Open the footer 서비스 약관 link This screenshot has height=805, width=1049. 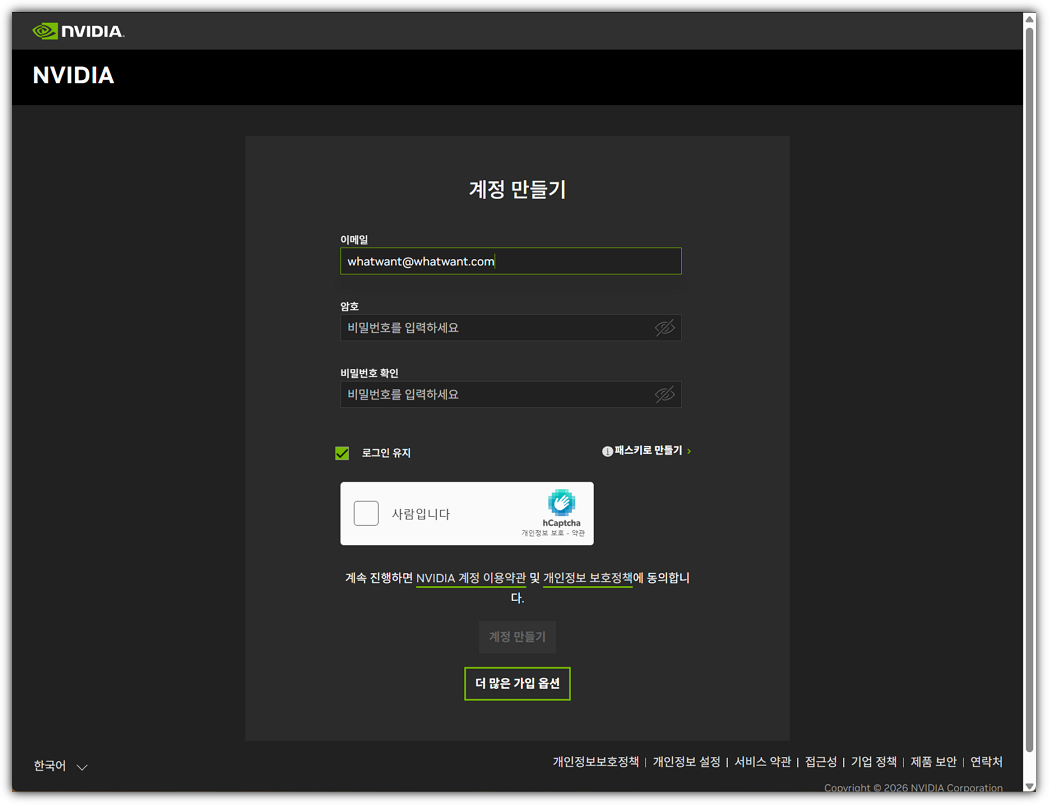763,762
